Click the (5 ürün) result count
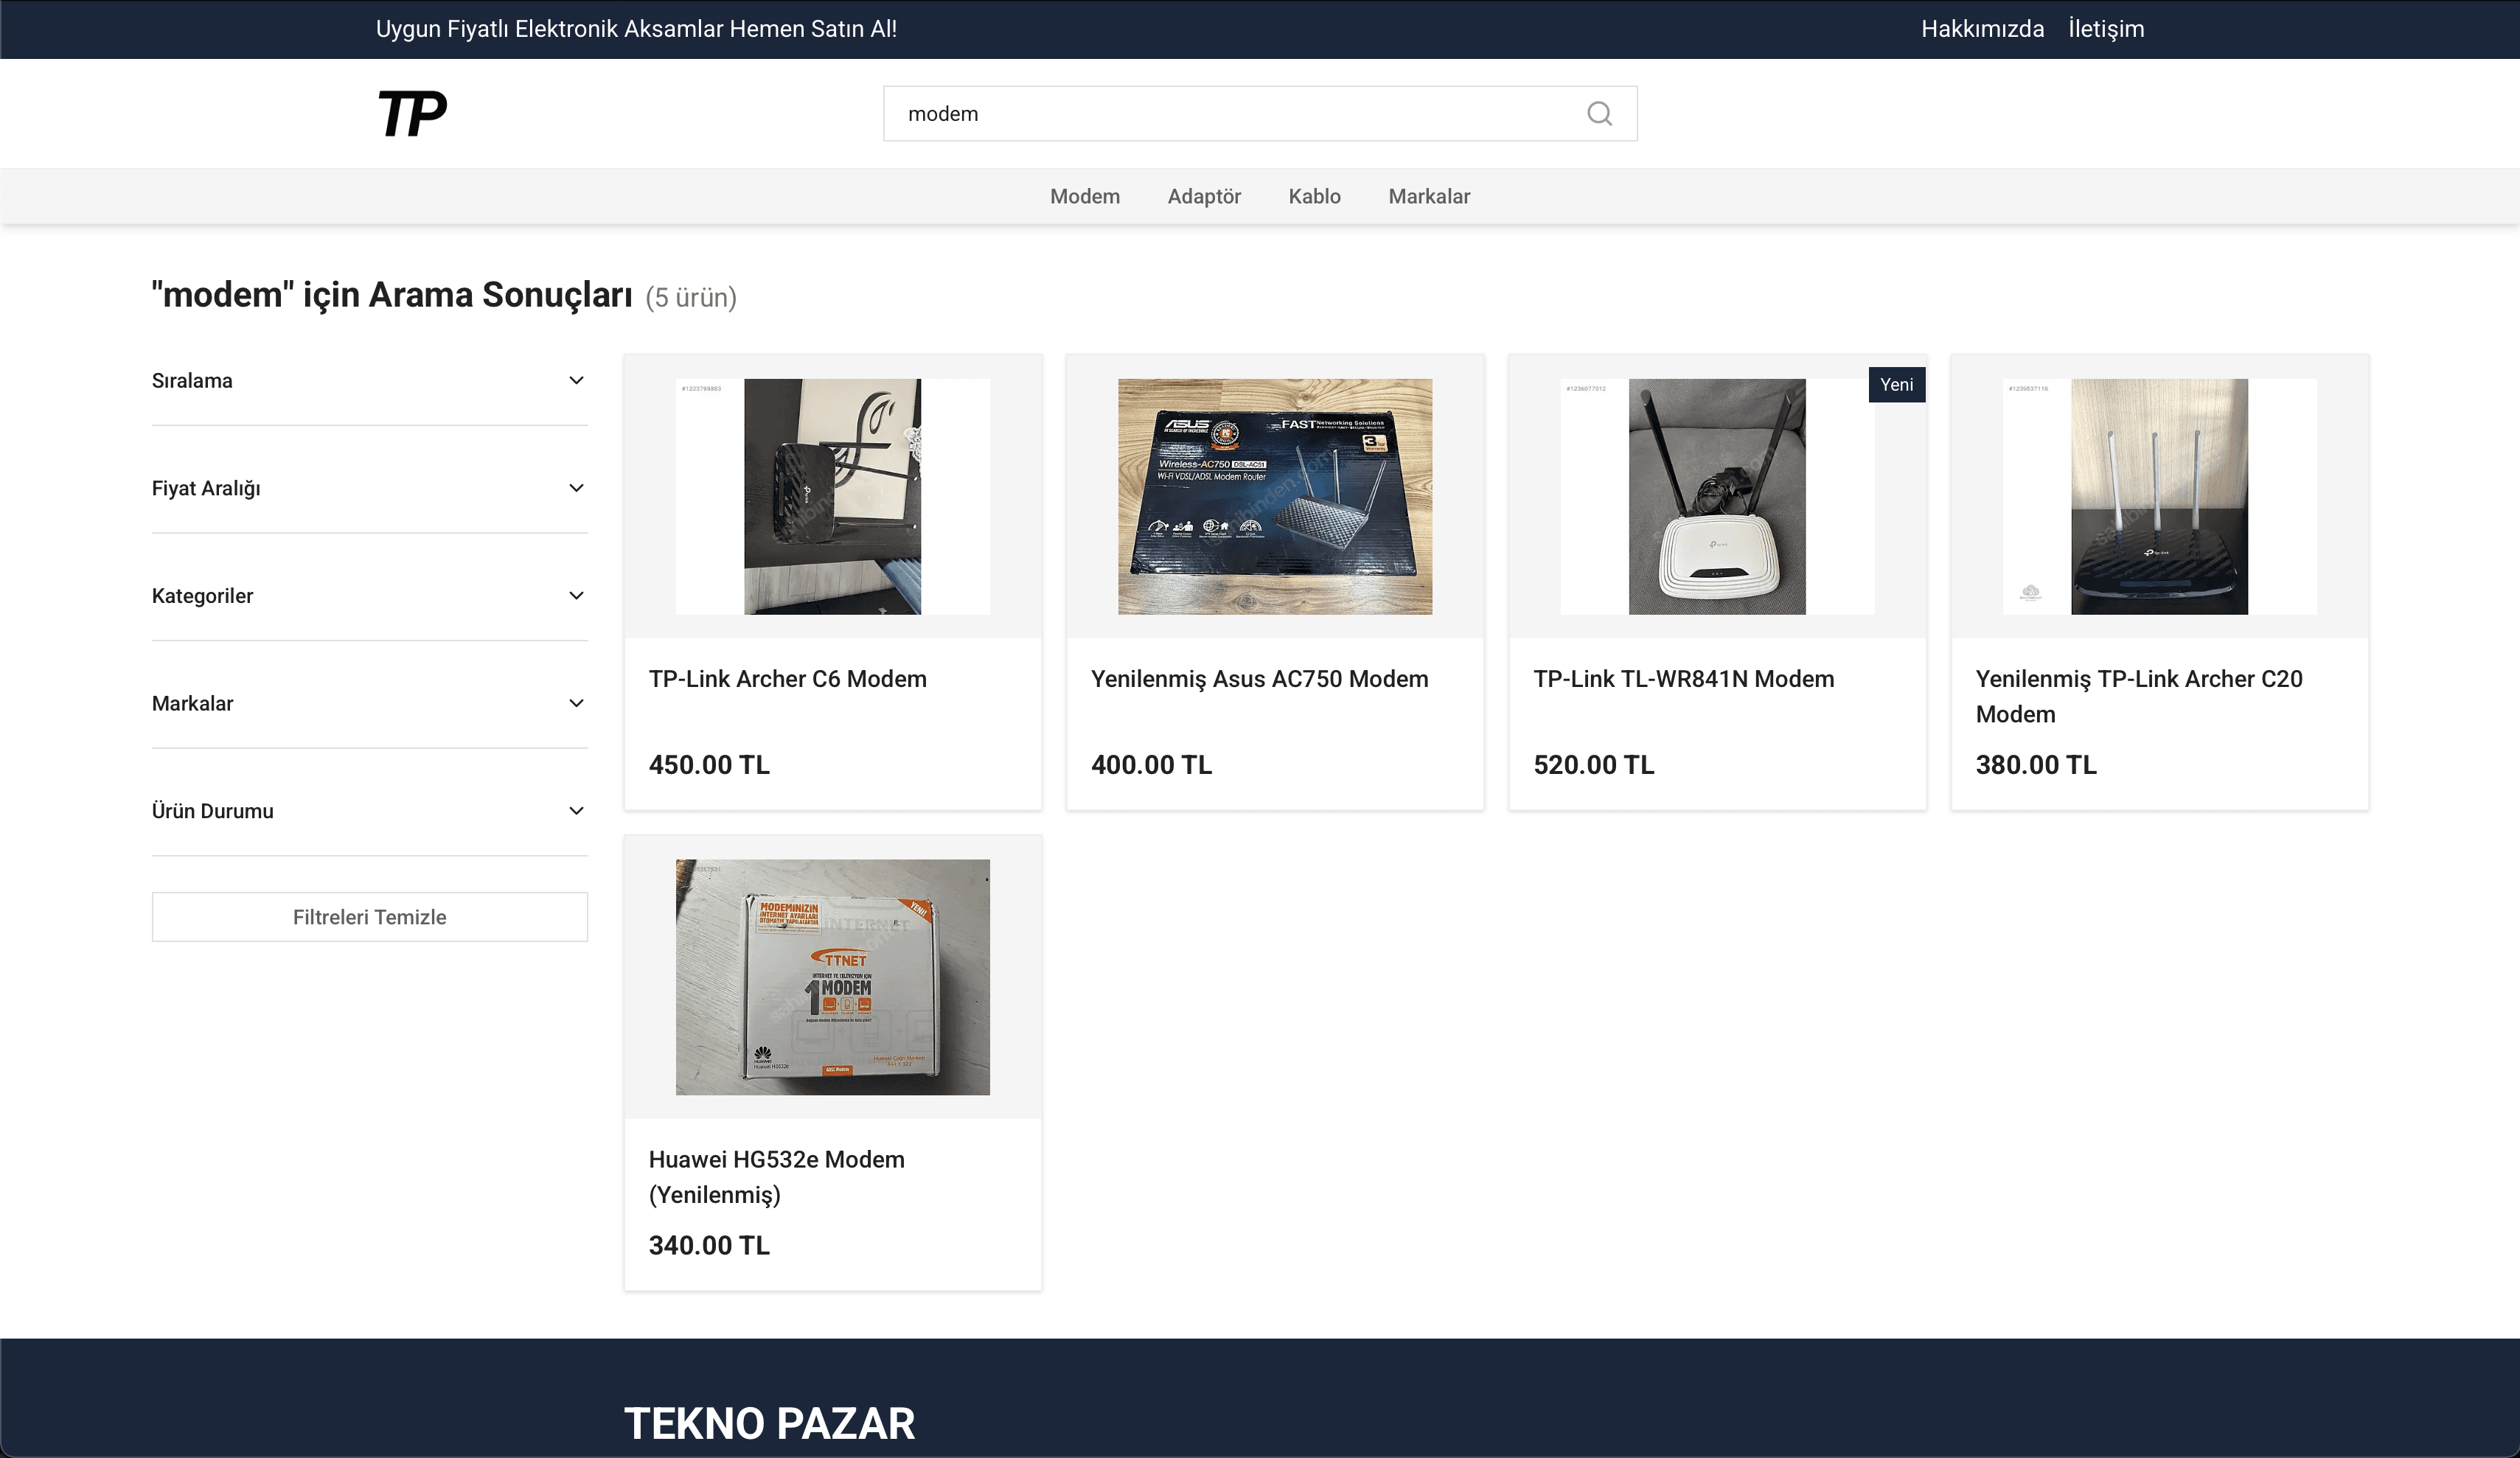Image resolution: width=2520 pixels, height=1458 pixels. click(x=691, y=298)
